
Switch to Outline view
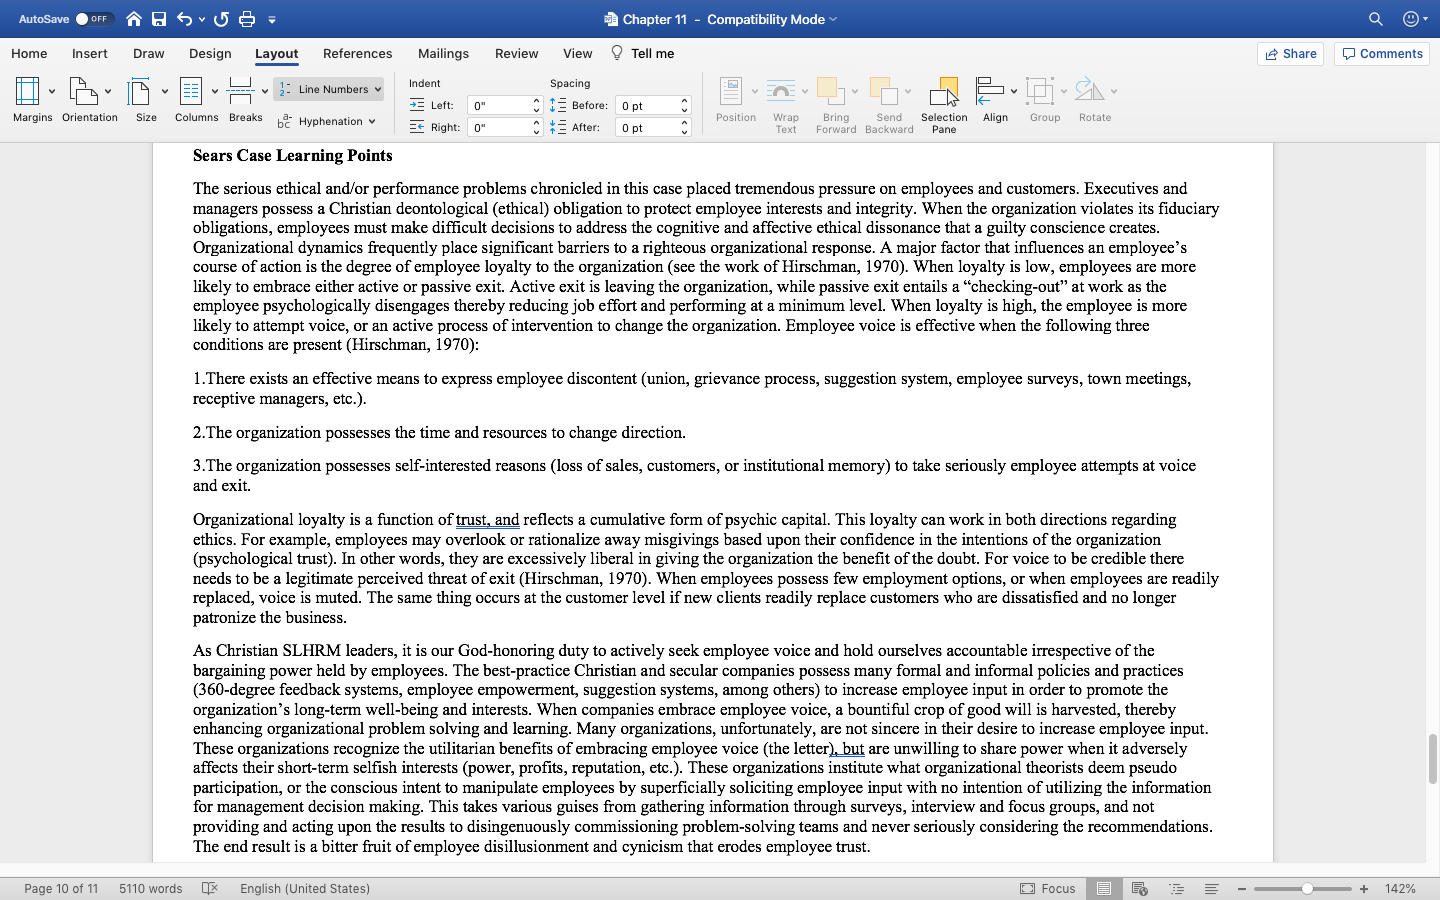tap(1176, 888)
